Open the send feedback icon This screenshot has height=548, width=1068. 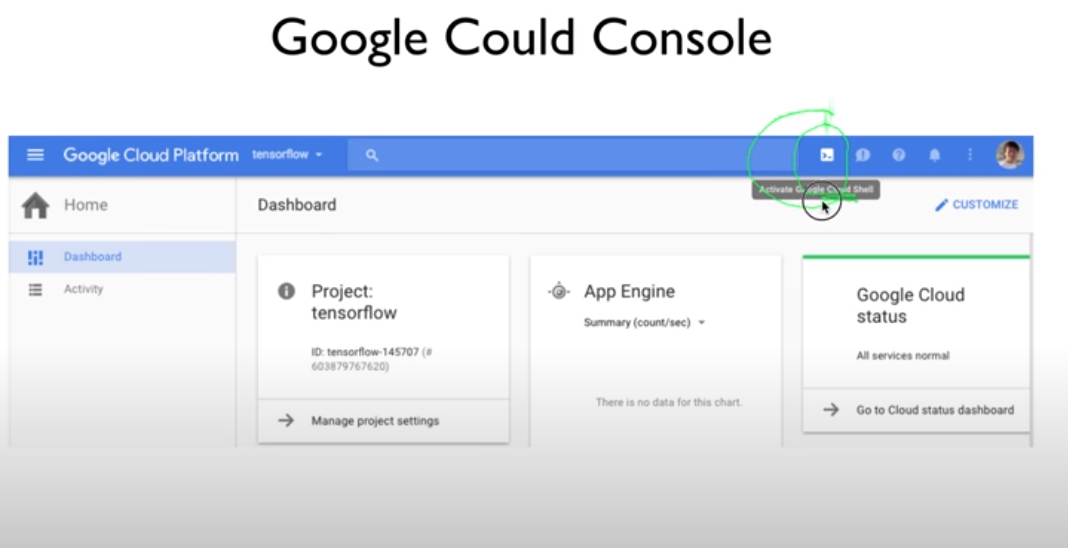(x=863, y=155)
